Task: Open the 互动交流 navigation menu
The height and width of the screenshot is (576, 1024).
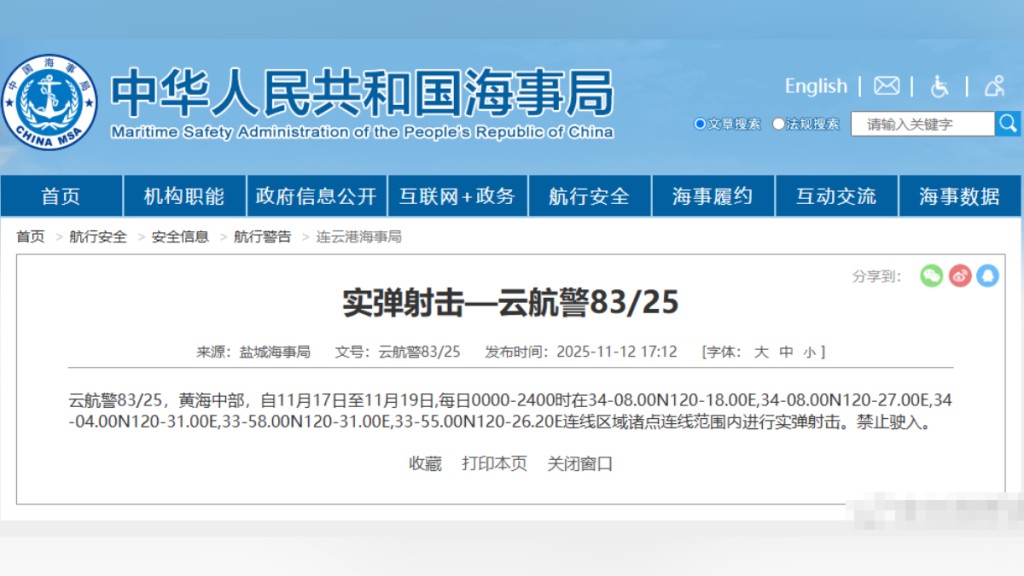Action: point(836,197)
